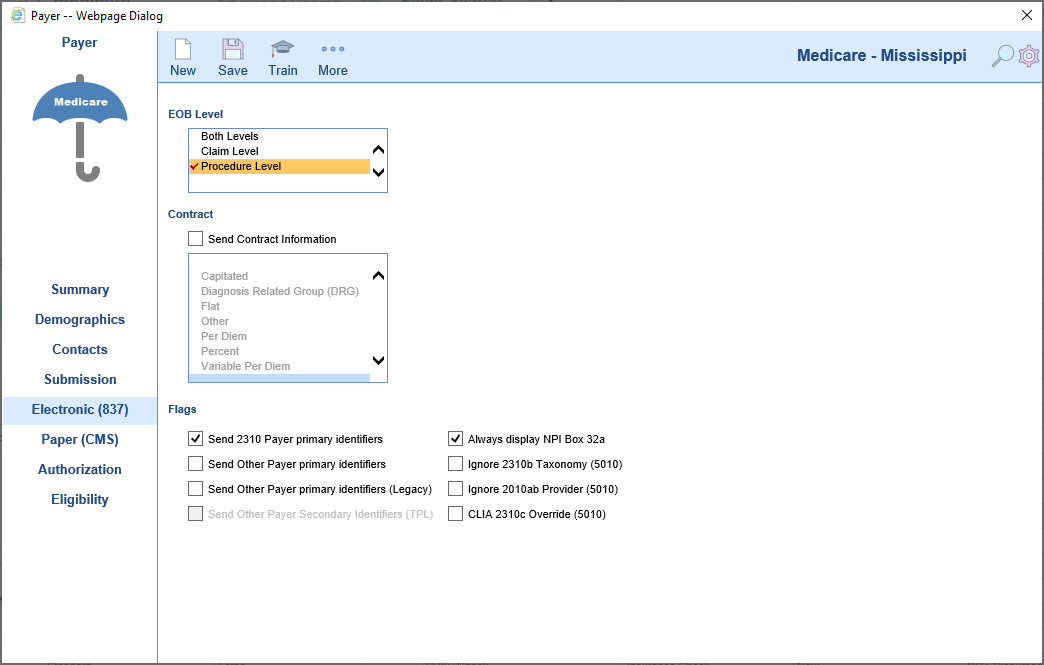Screen dimensions: 1044x665
Task: Open settings gear icon beside search
Action: point(1029,56)
